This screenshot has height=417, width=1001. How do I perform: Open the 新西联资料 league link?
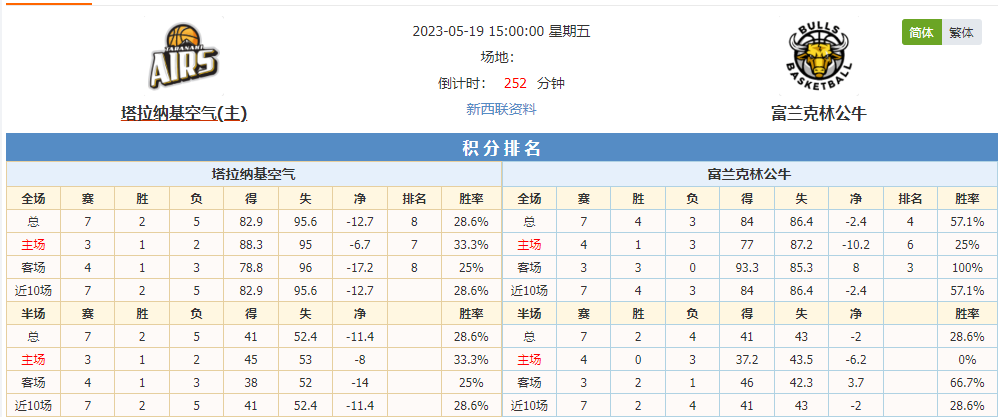tap(501, 109)
